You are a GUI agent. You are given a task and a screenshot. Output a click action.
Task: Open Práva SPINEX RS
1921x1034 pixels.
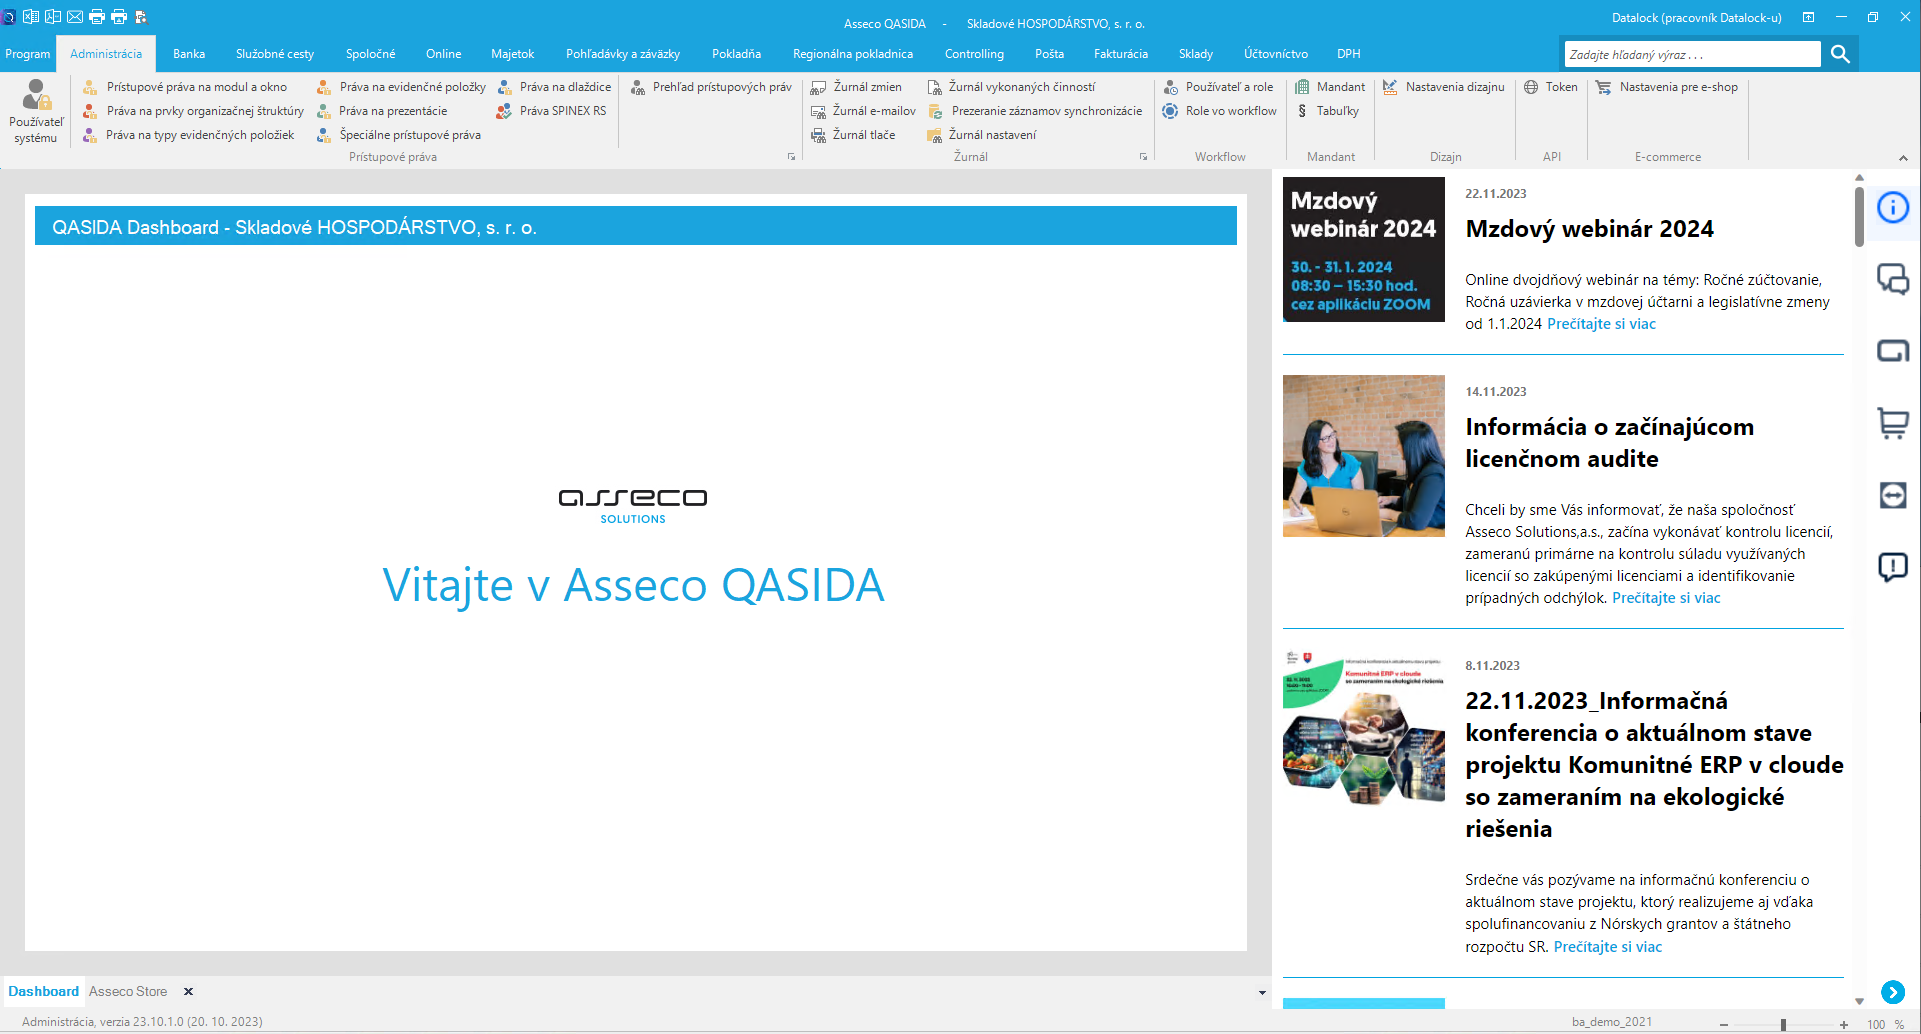point(552,111)
